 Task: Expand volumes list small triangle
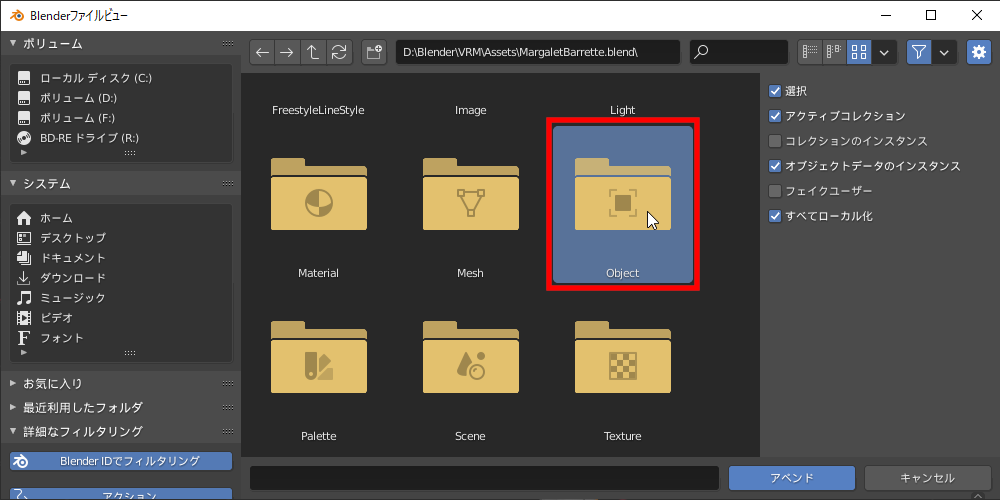coord(24,152)
